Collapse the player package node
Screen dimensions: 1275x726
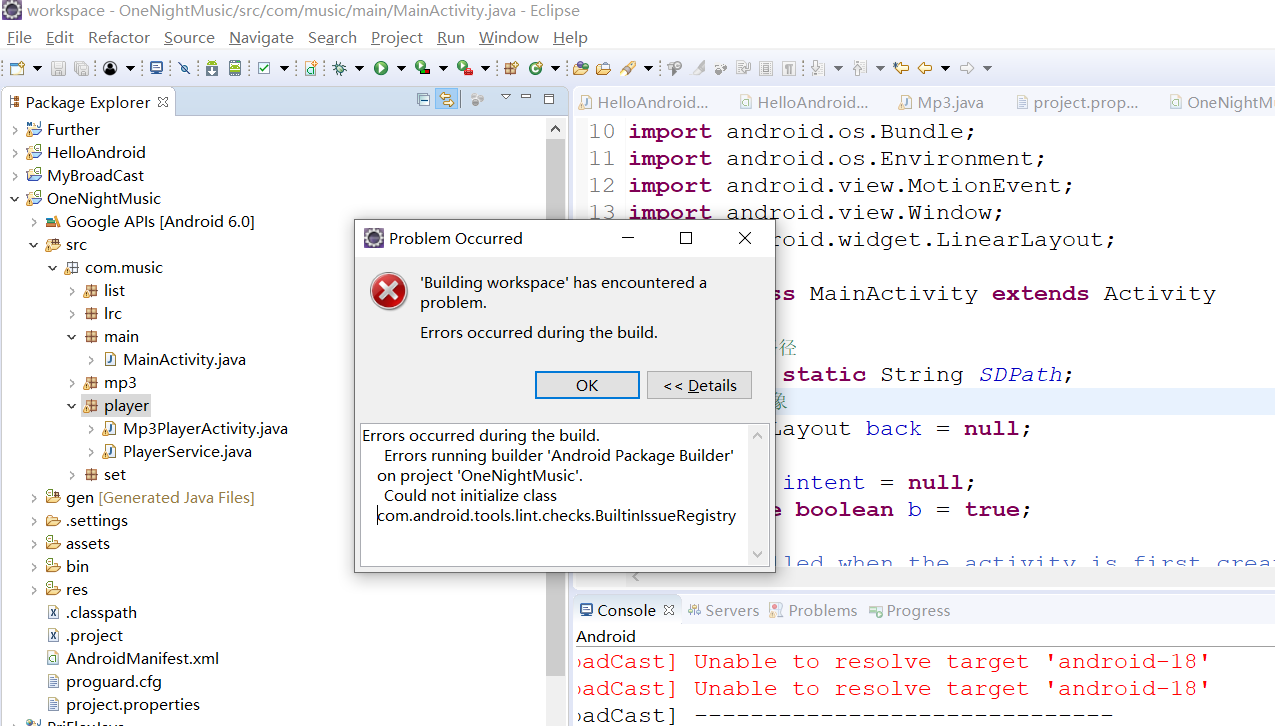coord(72,406)
